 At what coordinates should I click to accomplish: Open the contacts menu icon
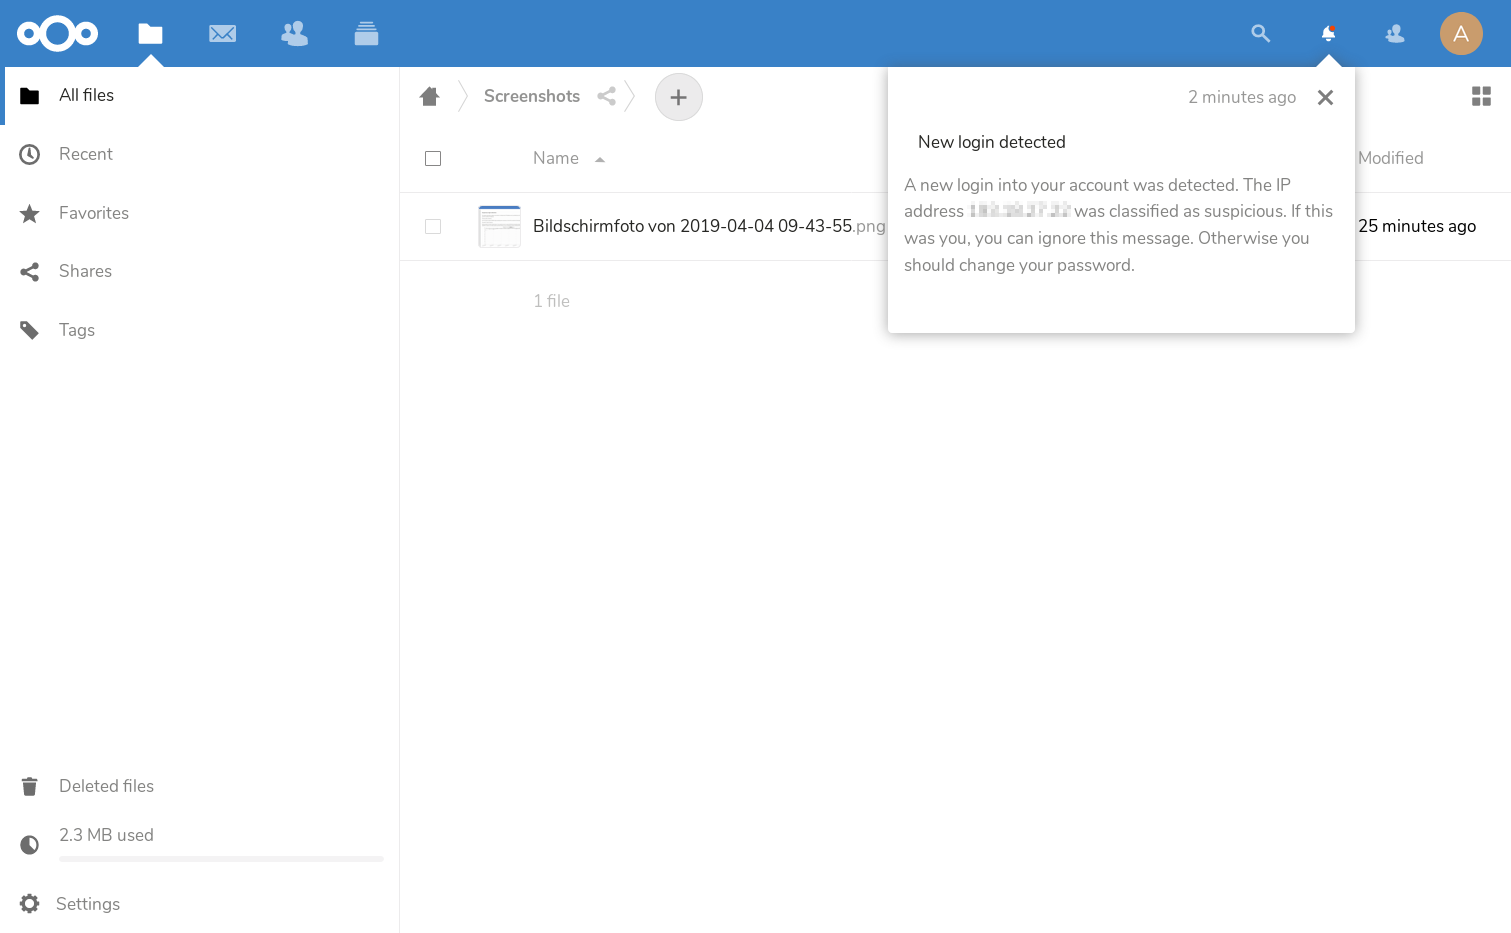coord(1394,34)
